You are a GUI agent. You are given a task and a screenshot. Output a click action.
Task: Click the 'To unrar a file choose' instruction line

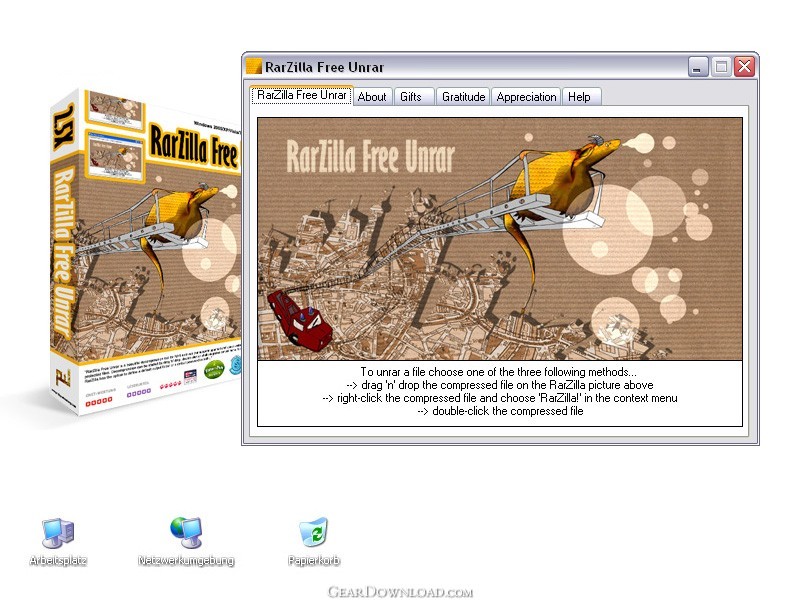pyautogui.click(x=498, y=372)
